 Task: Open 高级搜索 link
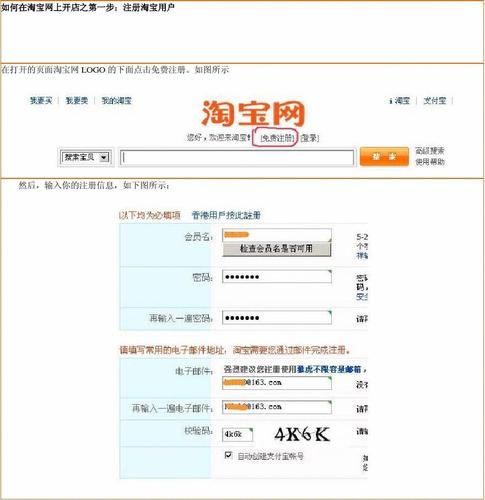click(x=430, y=151)
